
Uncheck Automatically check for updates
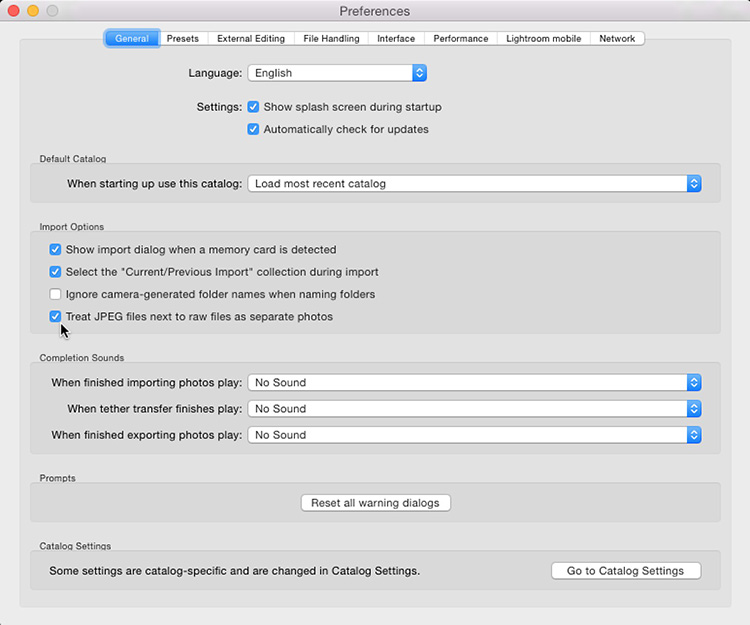(253, 129)
